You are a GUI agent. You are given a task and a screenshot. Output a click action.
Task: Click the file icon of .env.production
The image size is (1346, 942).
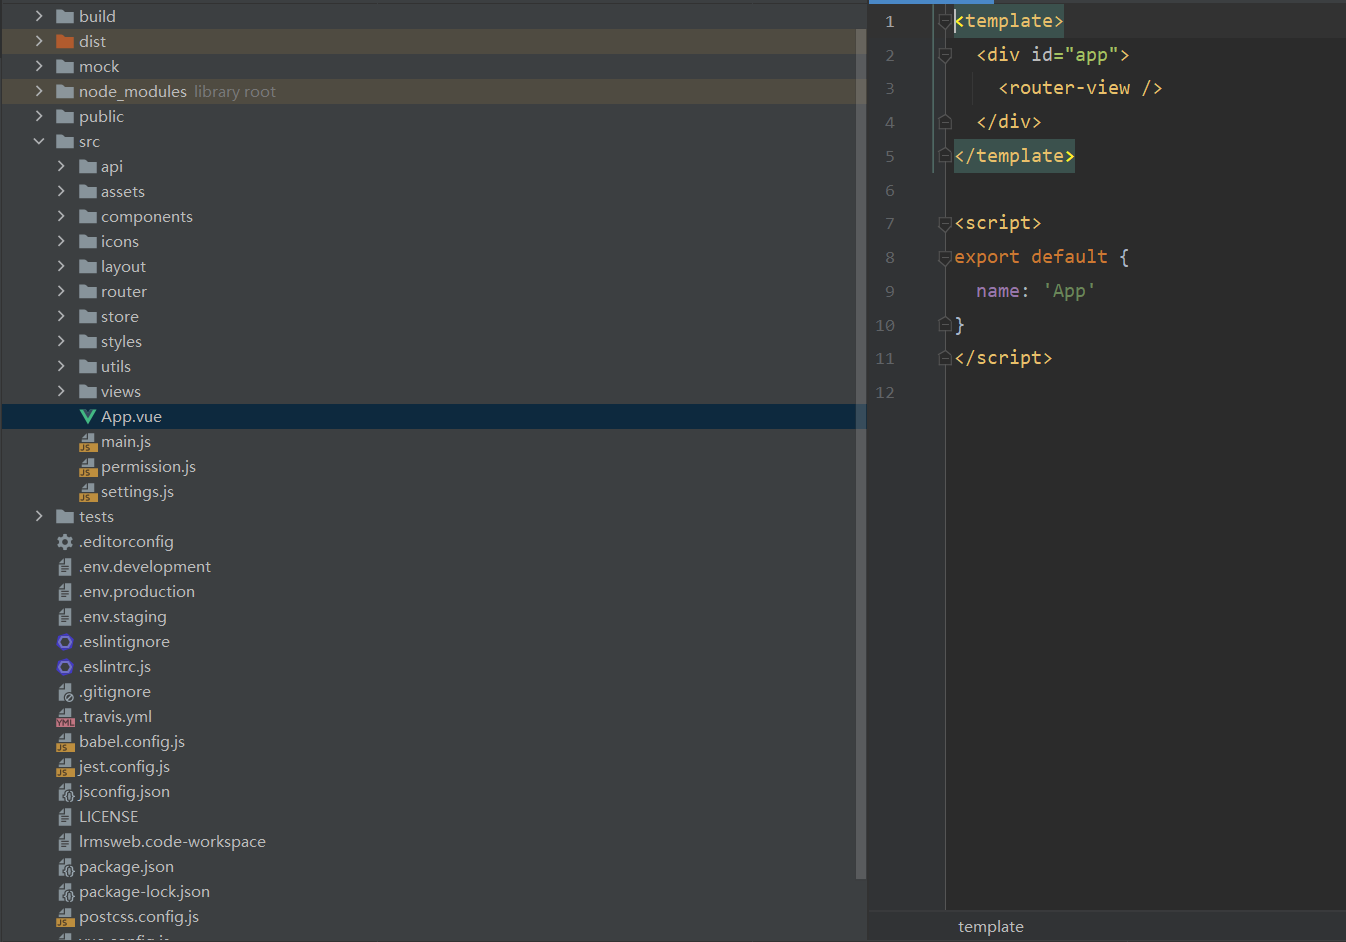pos(65,592)
